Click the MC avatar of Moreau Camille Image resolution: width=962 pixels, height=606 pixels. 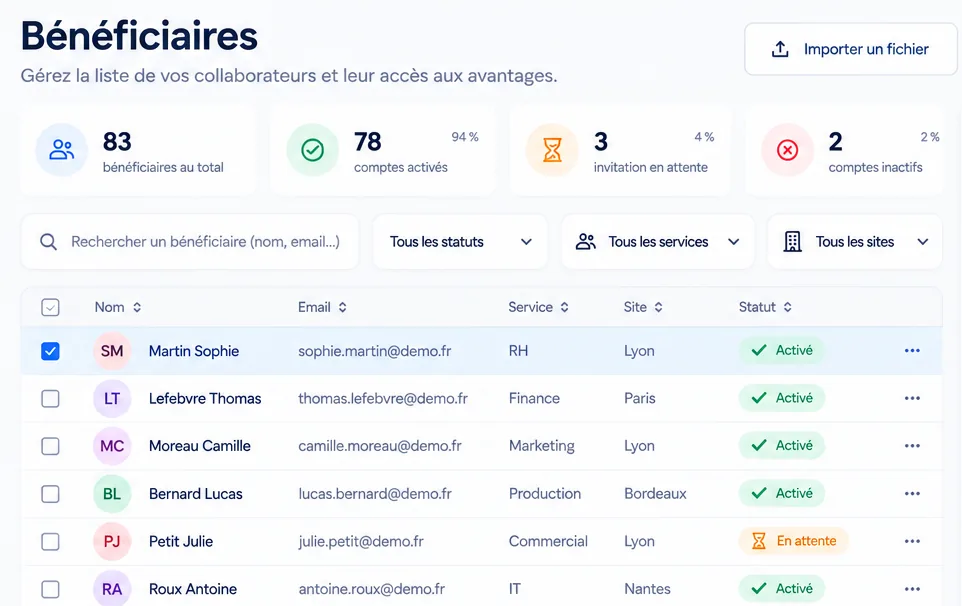coord(112,446)
